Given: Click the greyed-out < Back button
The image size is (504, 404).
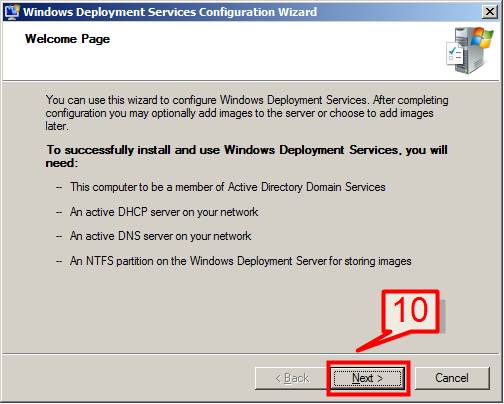Looking at the screenshot, I should 291,378.
